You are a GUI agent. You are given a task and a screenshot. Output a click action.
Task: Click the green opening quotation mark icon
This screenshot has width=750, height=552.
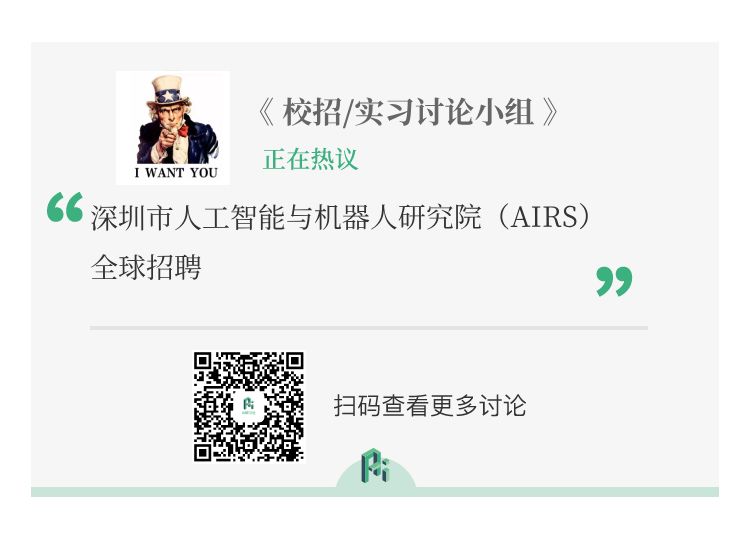pyautogui.click(x=65, y=207)
